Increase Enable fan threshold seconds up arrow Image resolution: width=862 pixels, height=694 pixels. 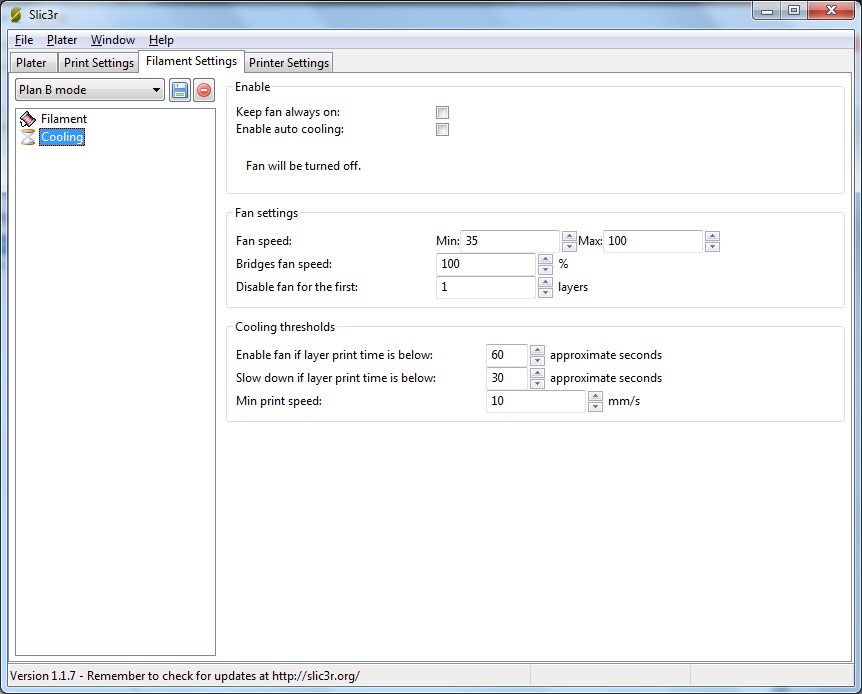tap(538, 350)
